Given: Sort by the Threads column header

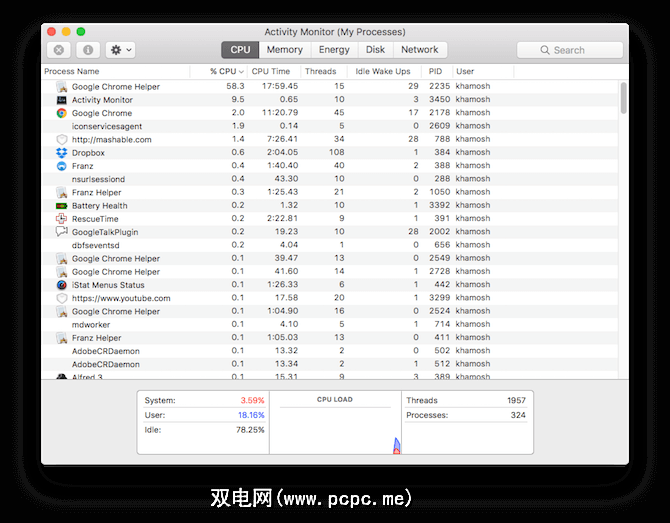Looking at the screenshot, I should (x=323, y=71).
